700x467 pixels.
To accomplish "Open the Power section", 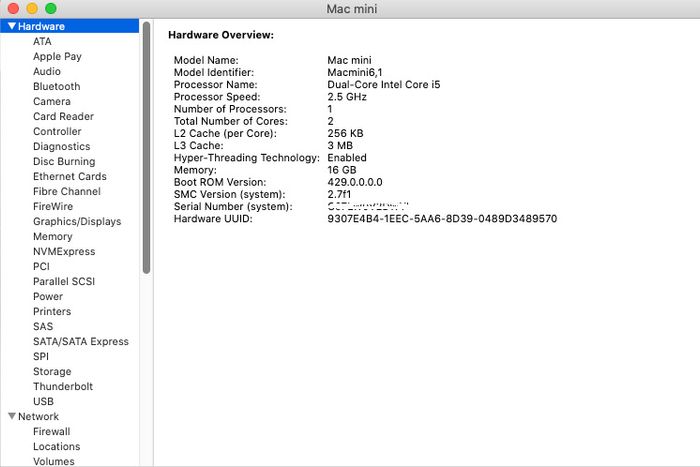I will [x=48, y=296].
